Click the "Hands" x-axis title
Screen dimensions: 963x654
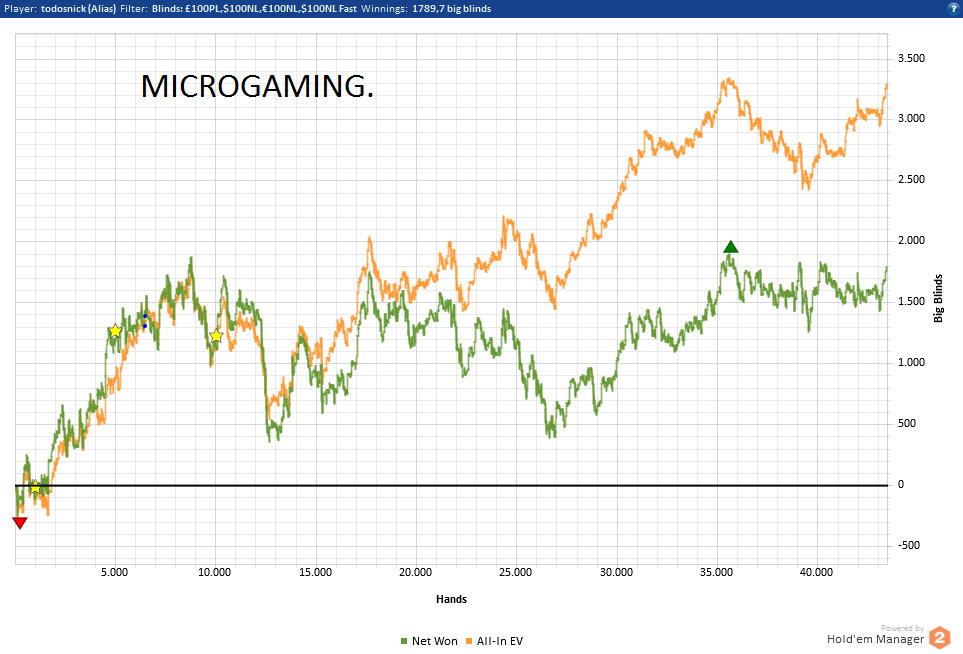click(x=451, y=599)
